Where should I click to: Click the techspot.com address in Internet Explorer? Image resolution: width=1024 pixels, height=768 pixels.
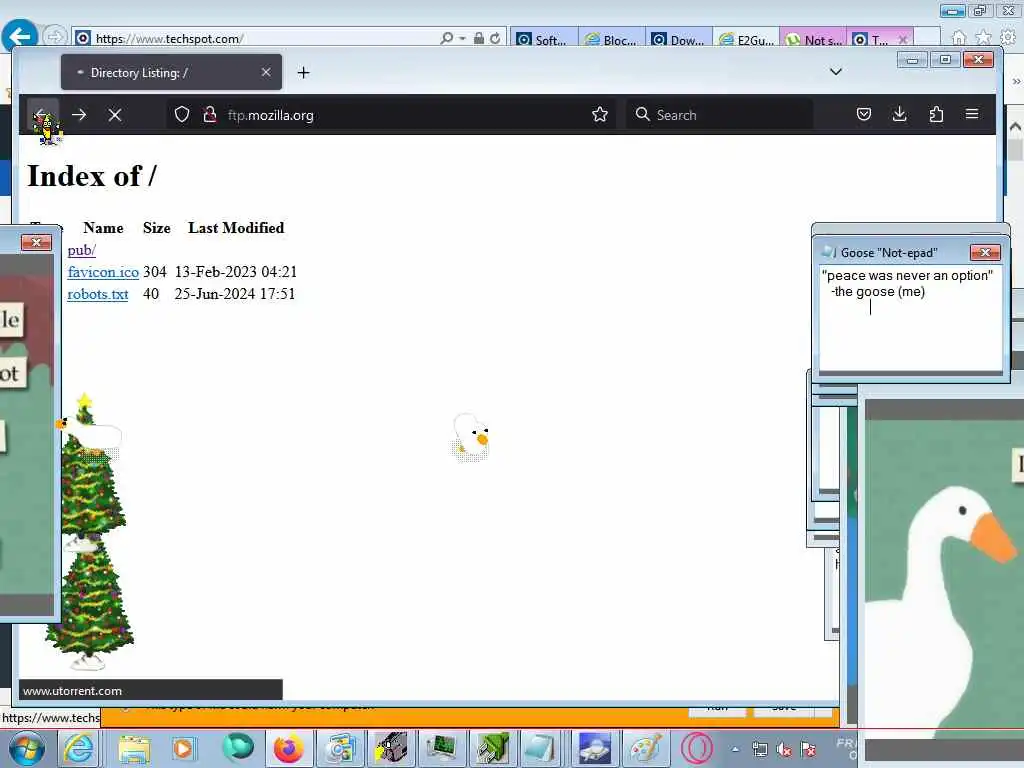tap(170, 39)
